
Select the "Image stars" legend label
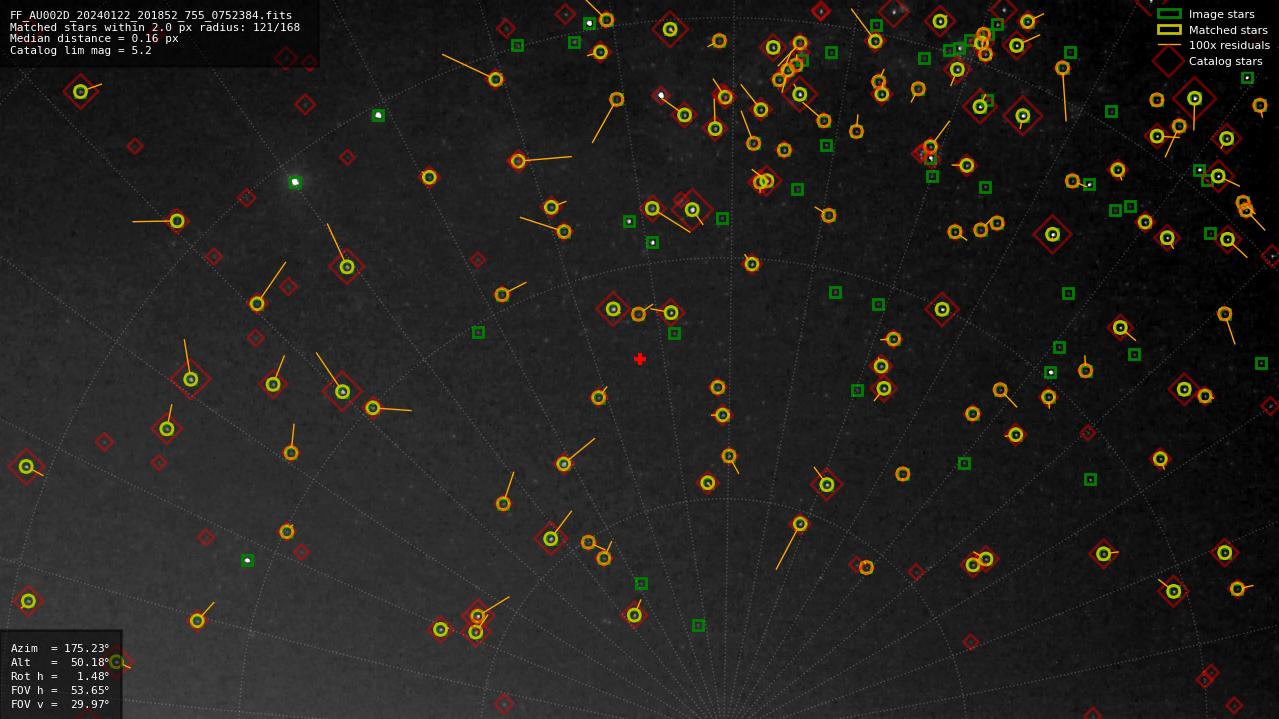(x=1221, y=14)
